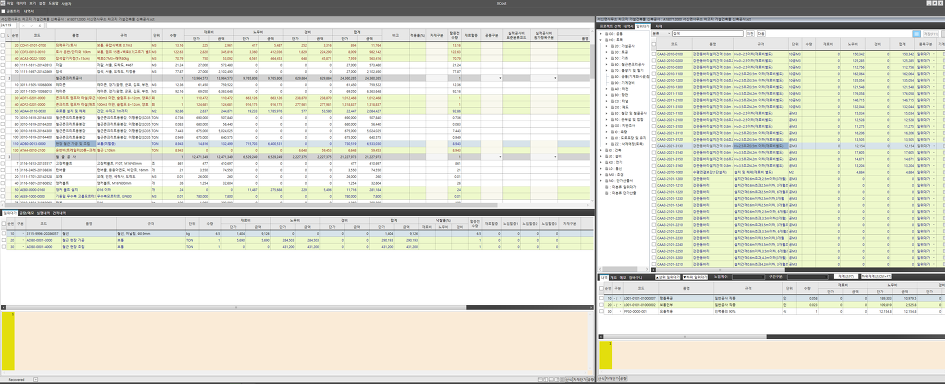Expand the tree node numbered 20 under the civil category
Screen dimensions: 945x384
(x=606, y=46)
